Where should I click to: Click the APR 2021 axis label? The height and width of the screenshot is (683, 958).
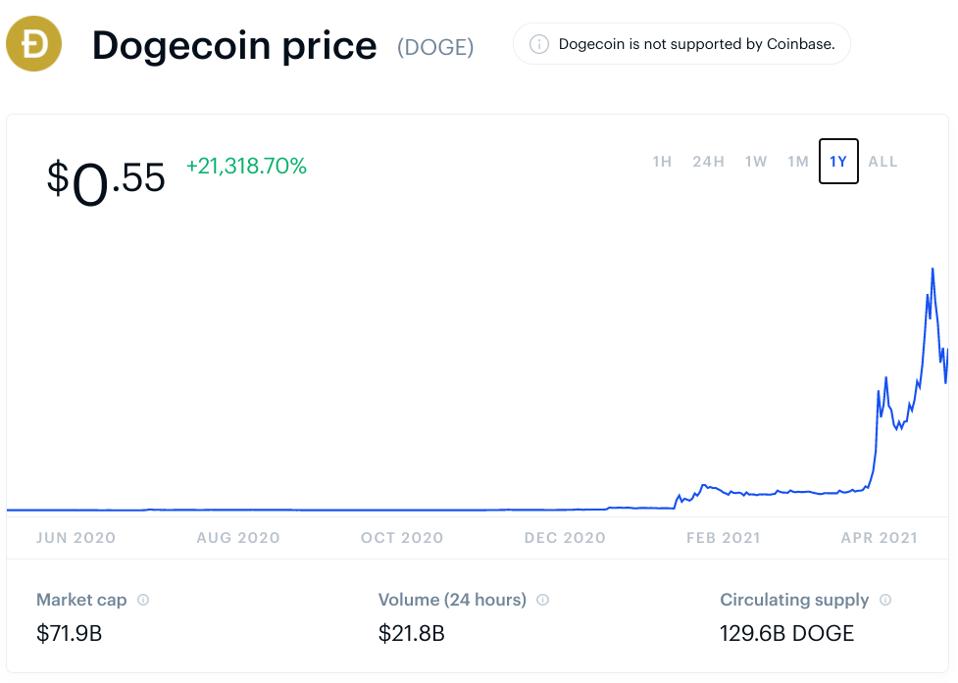pyautogui.click(x=879, y=538)
